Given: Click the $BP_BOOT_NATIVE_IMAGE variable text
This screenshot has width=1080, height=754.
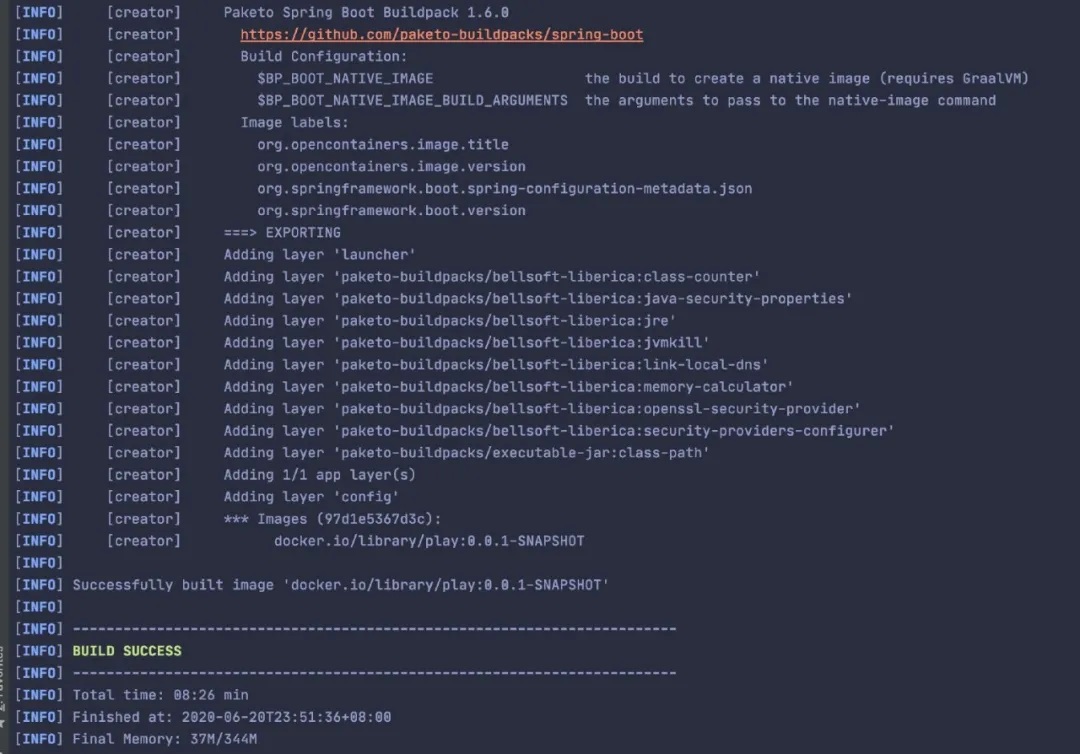Looking at the screenshot, I should coord(345,78).
